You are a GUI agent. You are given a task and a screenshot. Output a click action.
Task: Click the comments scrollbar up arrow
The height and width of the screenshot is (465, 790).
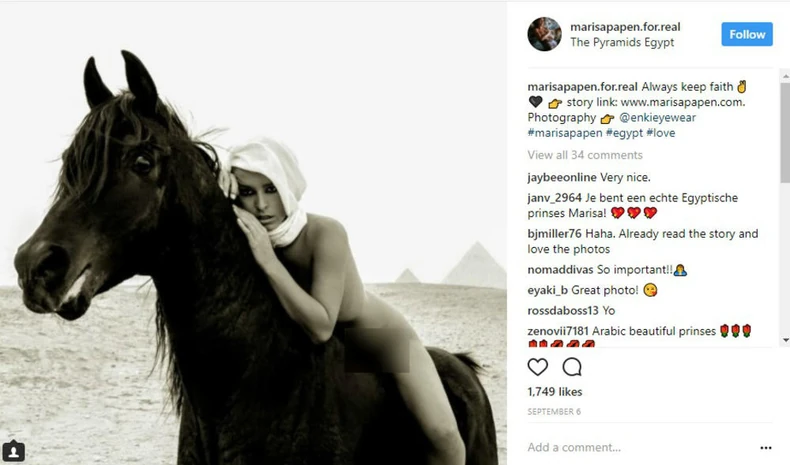pos(785,76)
